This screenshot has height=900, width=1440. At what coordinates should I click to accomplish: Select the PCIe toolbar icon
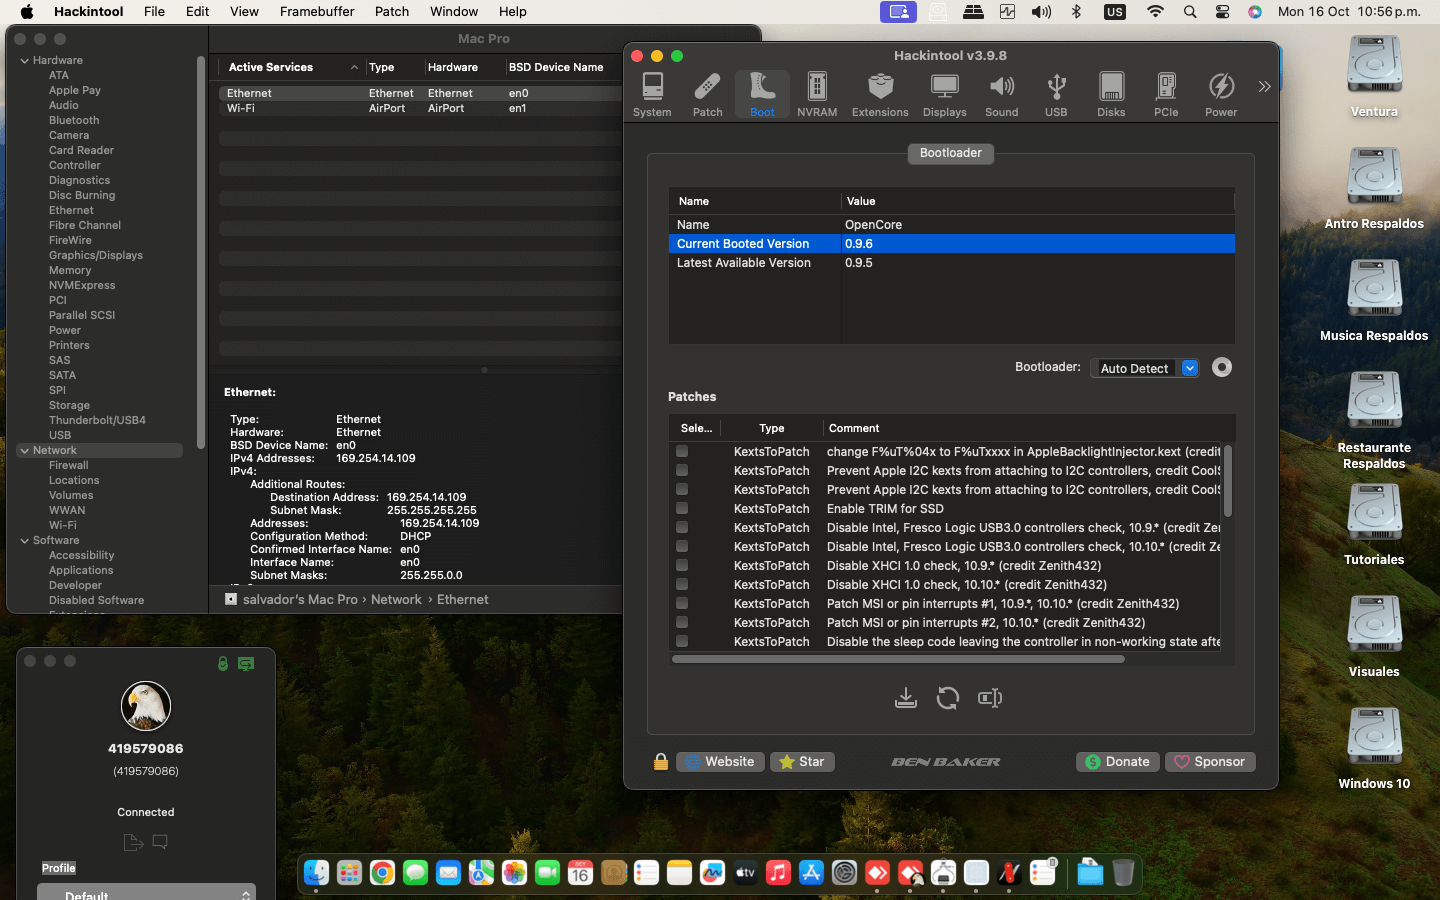pos(1165,95)
